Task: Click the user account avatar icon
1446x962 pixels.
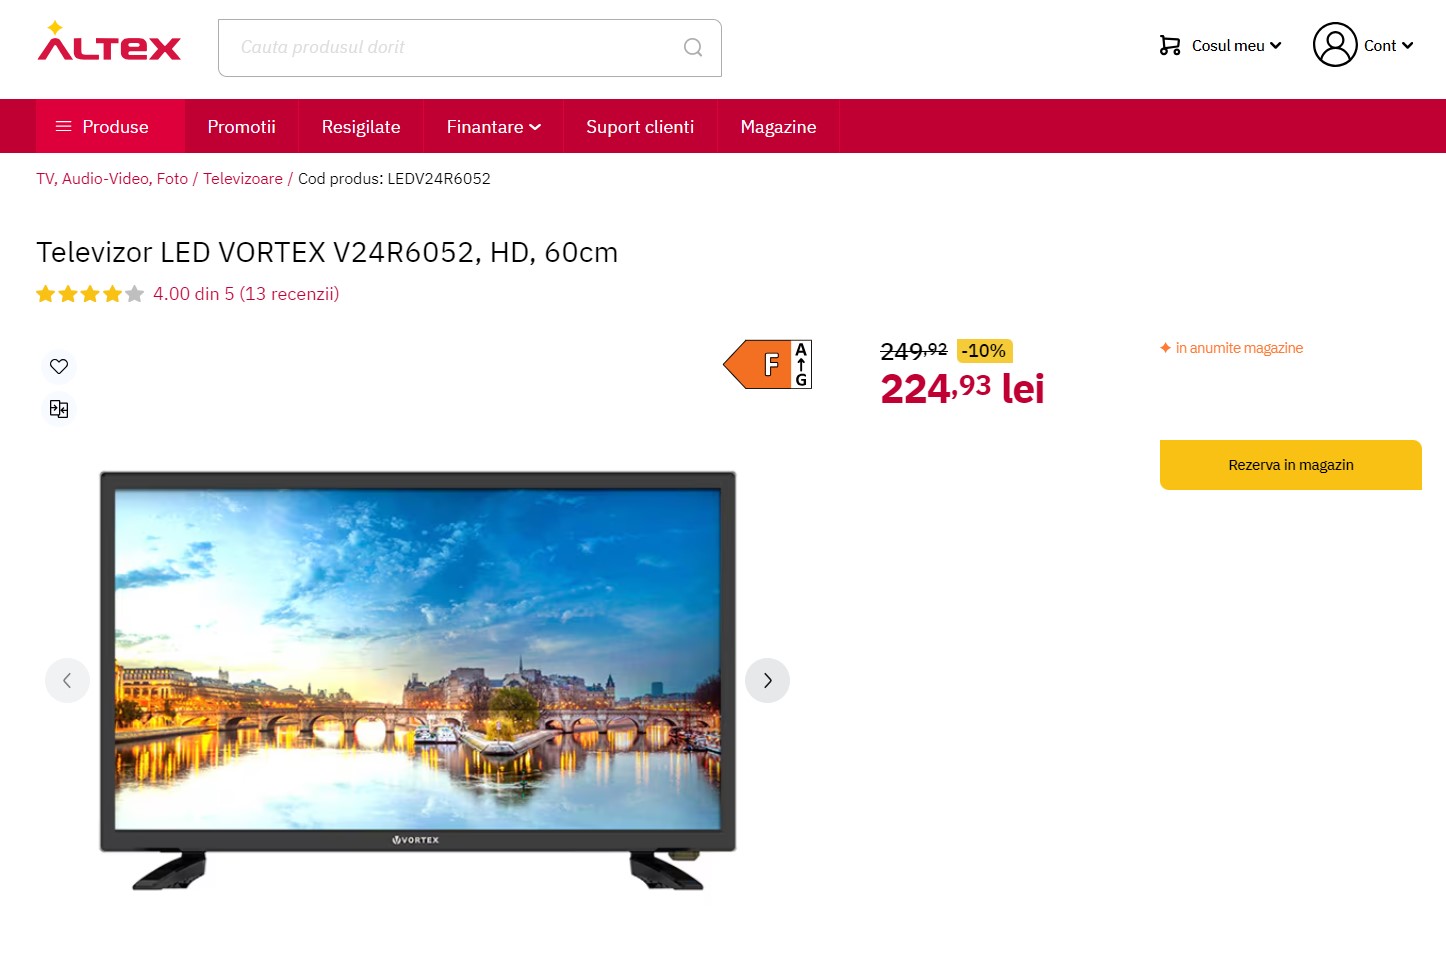Action: [1335, 45]
